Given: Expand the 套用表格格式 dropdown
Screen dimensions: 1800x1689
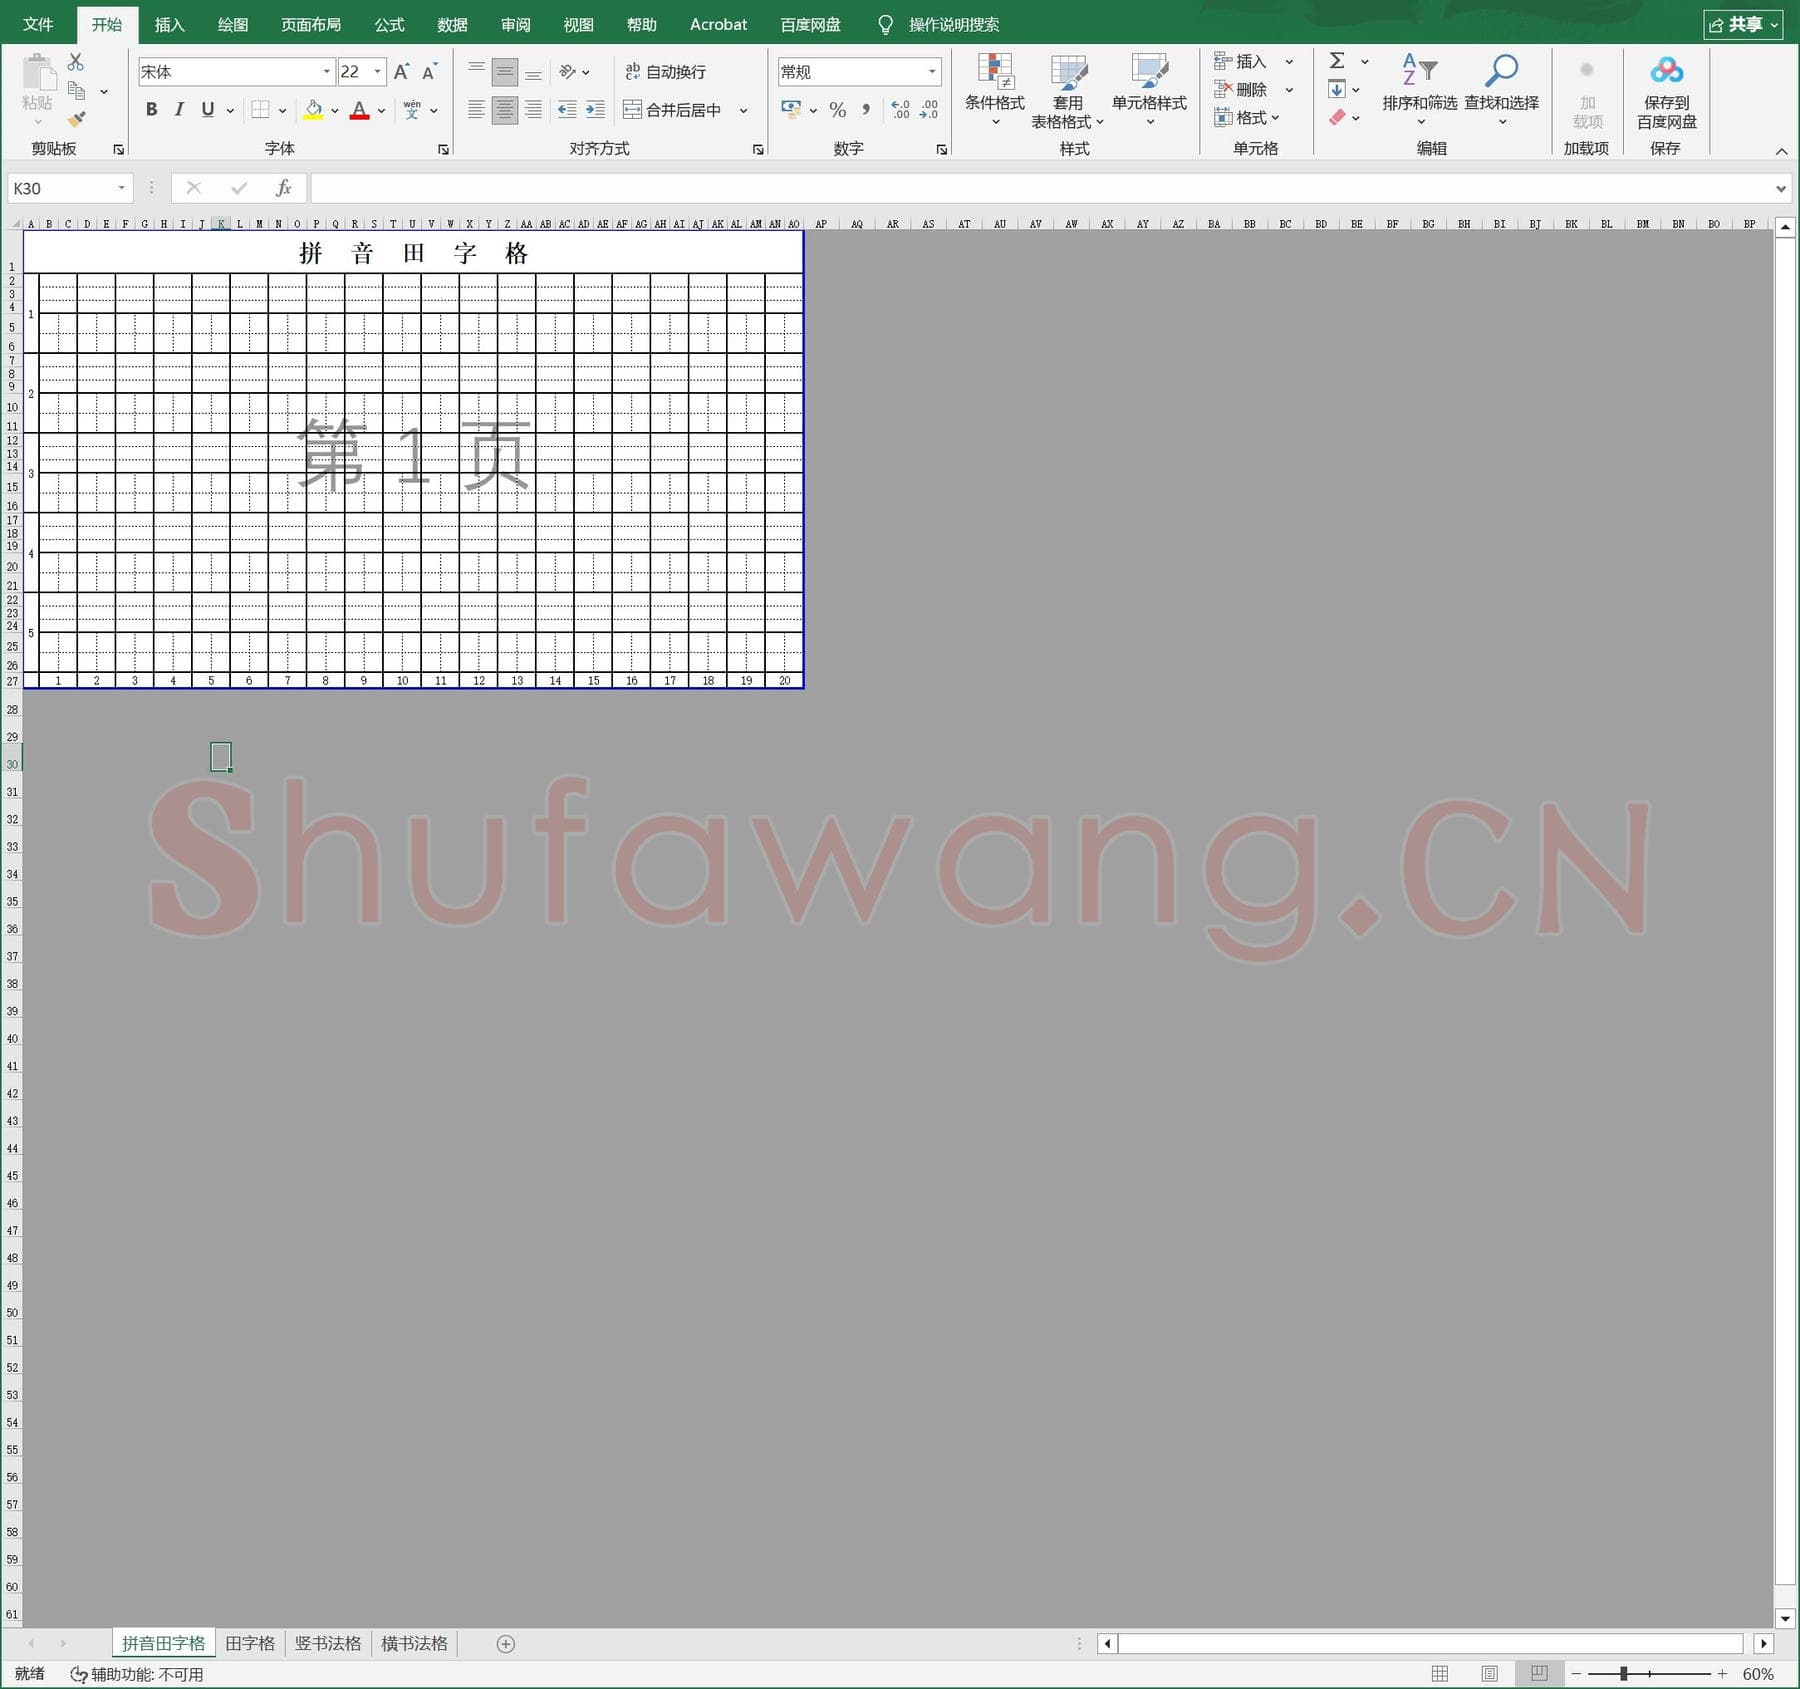Looking at the screenshot, I should point(1100,122).
